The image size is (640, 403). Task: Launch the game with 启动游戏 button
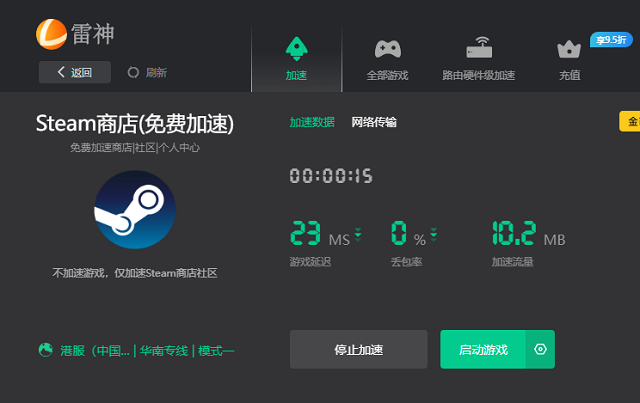click(x=483, y=350)
